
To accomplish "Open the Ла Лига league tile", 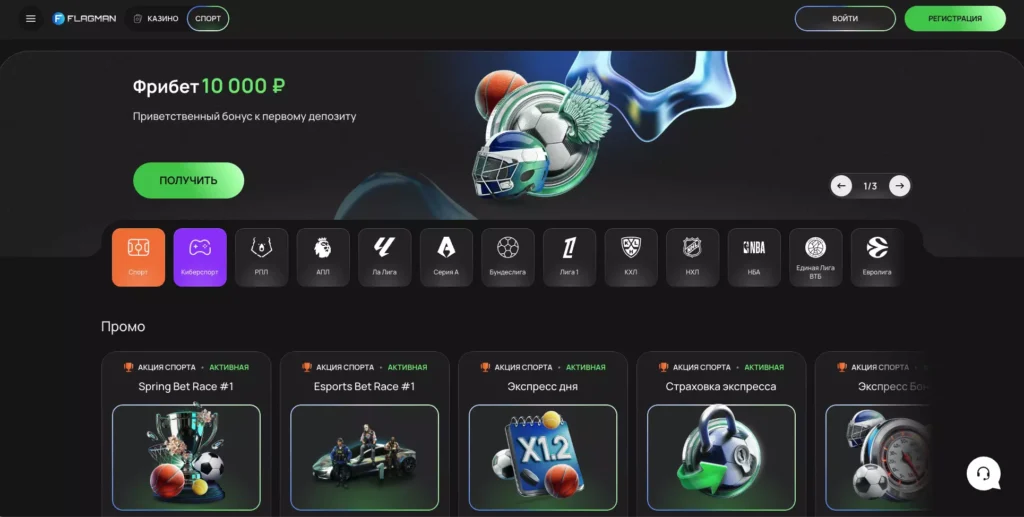I will (385, 257).
